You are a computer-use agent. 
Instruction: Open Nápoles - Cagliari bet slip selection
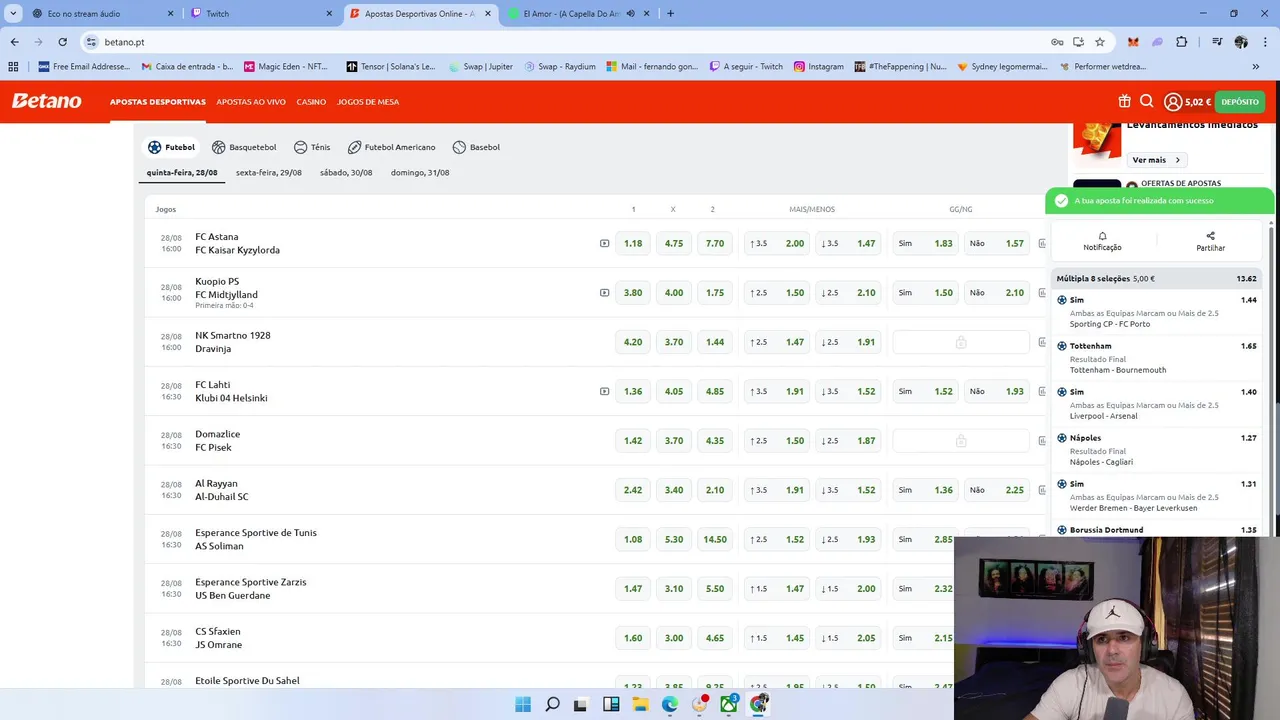pos(1157,449)
